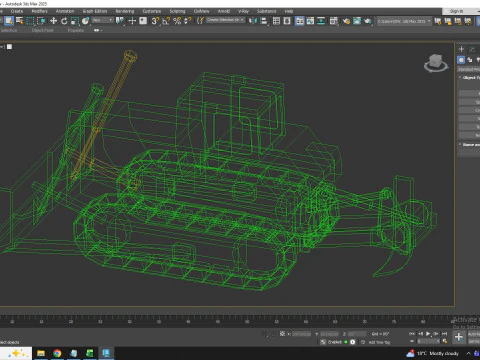This screenshot has width=480, height=360.
Task: Click Render Production teapot icon
Action: (368, 21)
